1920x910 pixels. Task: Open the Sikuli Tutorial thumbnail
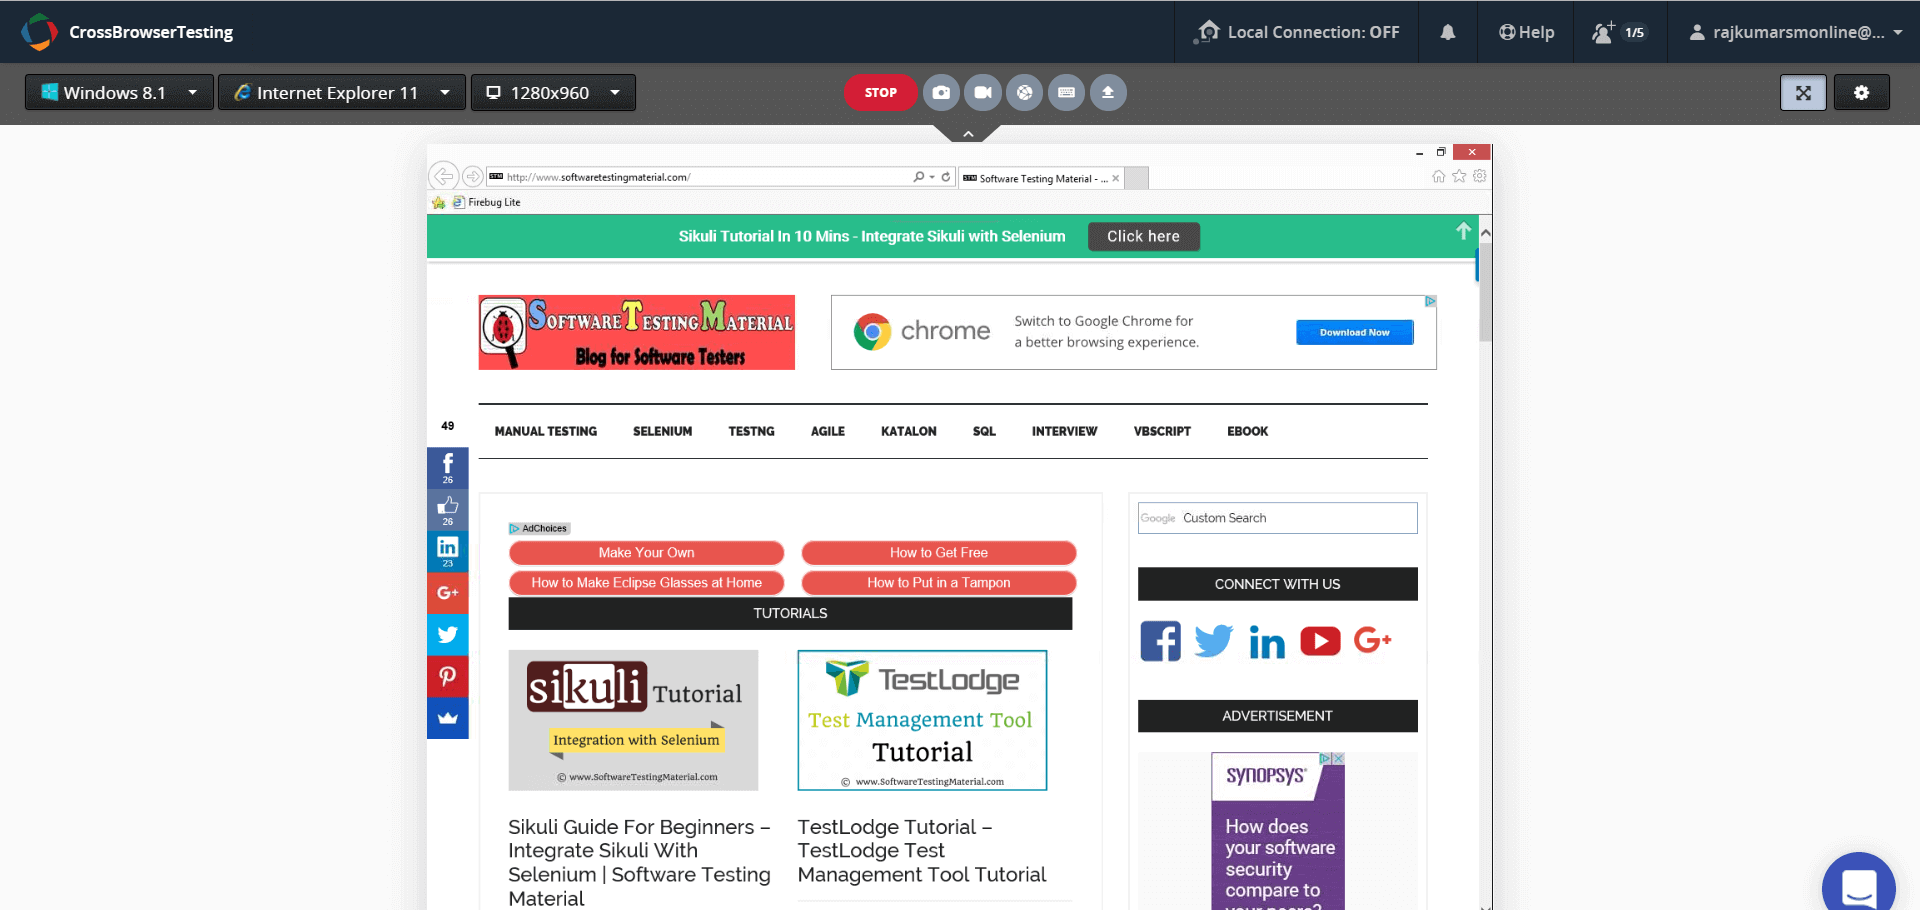tap(633, 720)
